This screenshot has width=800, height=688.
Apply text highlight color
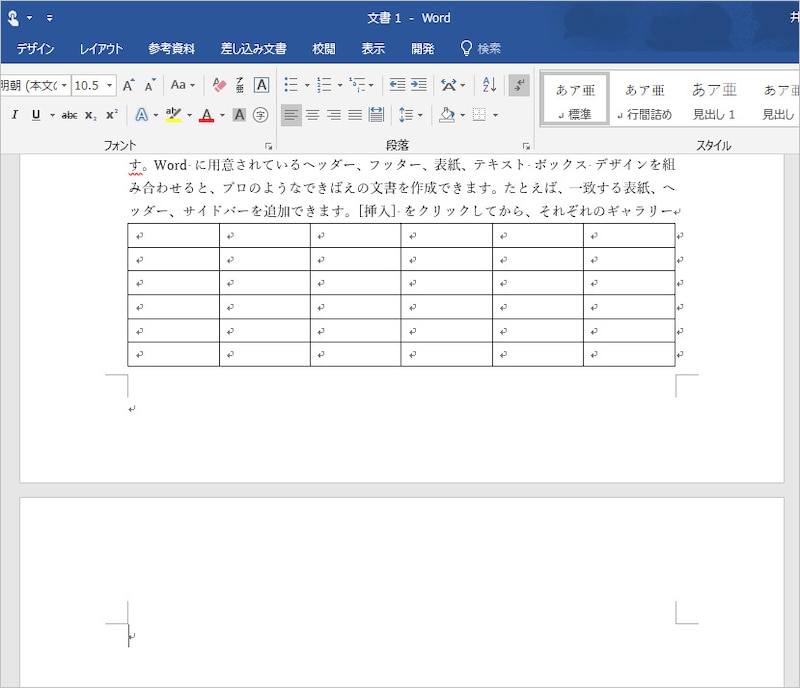(175, 115)
